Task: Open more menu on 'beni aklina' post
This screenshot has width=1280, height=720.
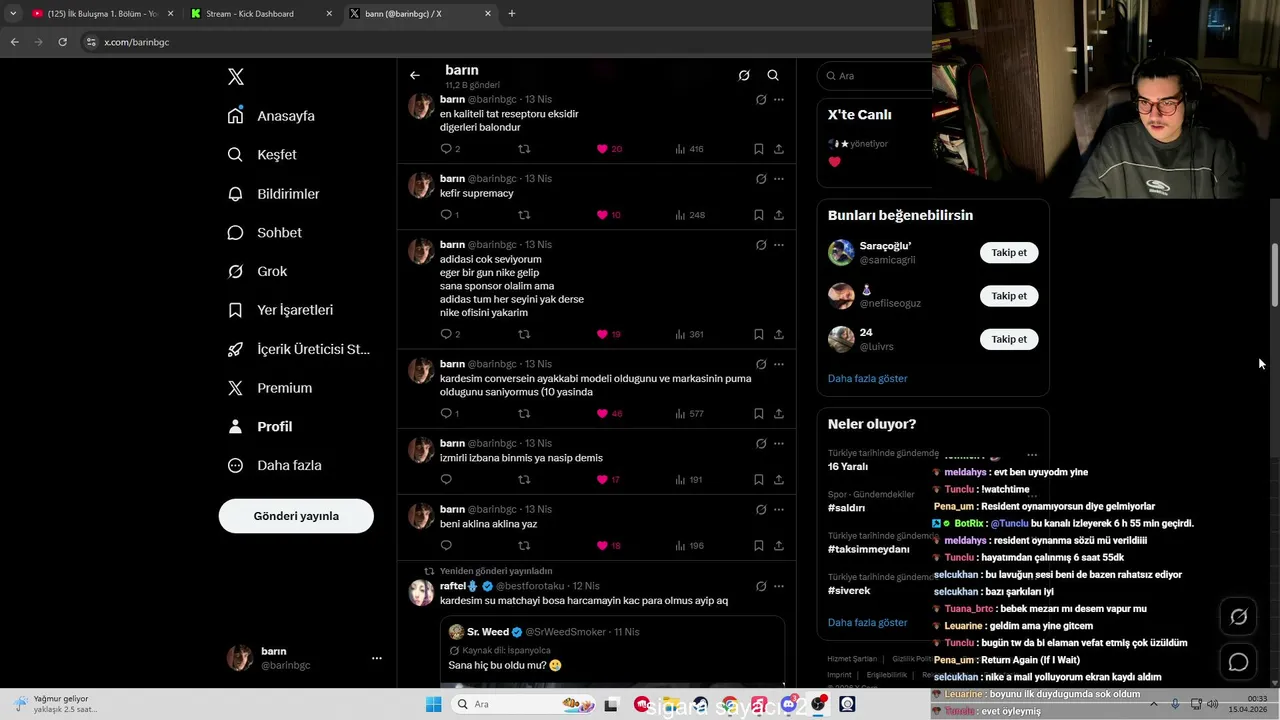Action: click(779, 509)
